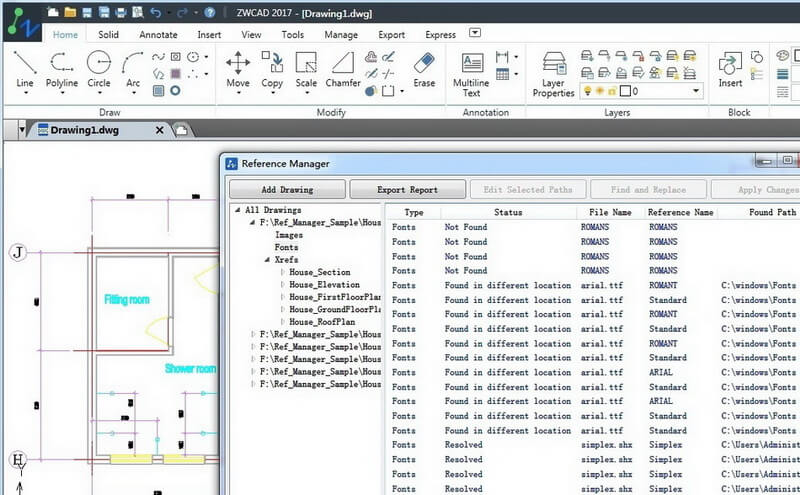
Task: Open the Insert ribbon tab
Action: tap(209, 35)
